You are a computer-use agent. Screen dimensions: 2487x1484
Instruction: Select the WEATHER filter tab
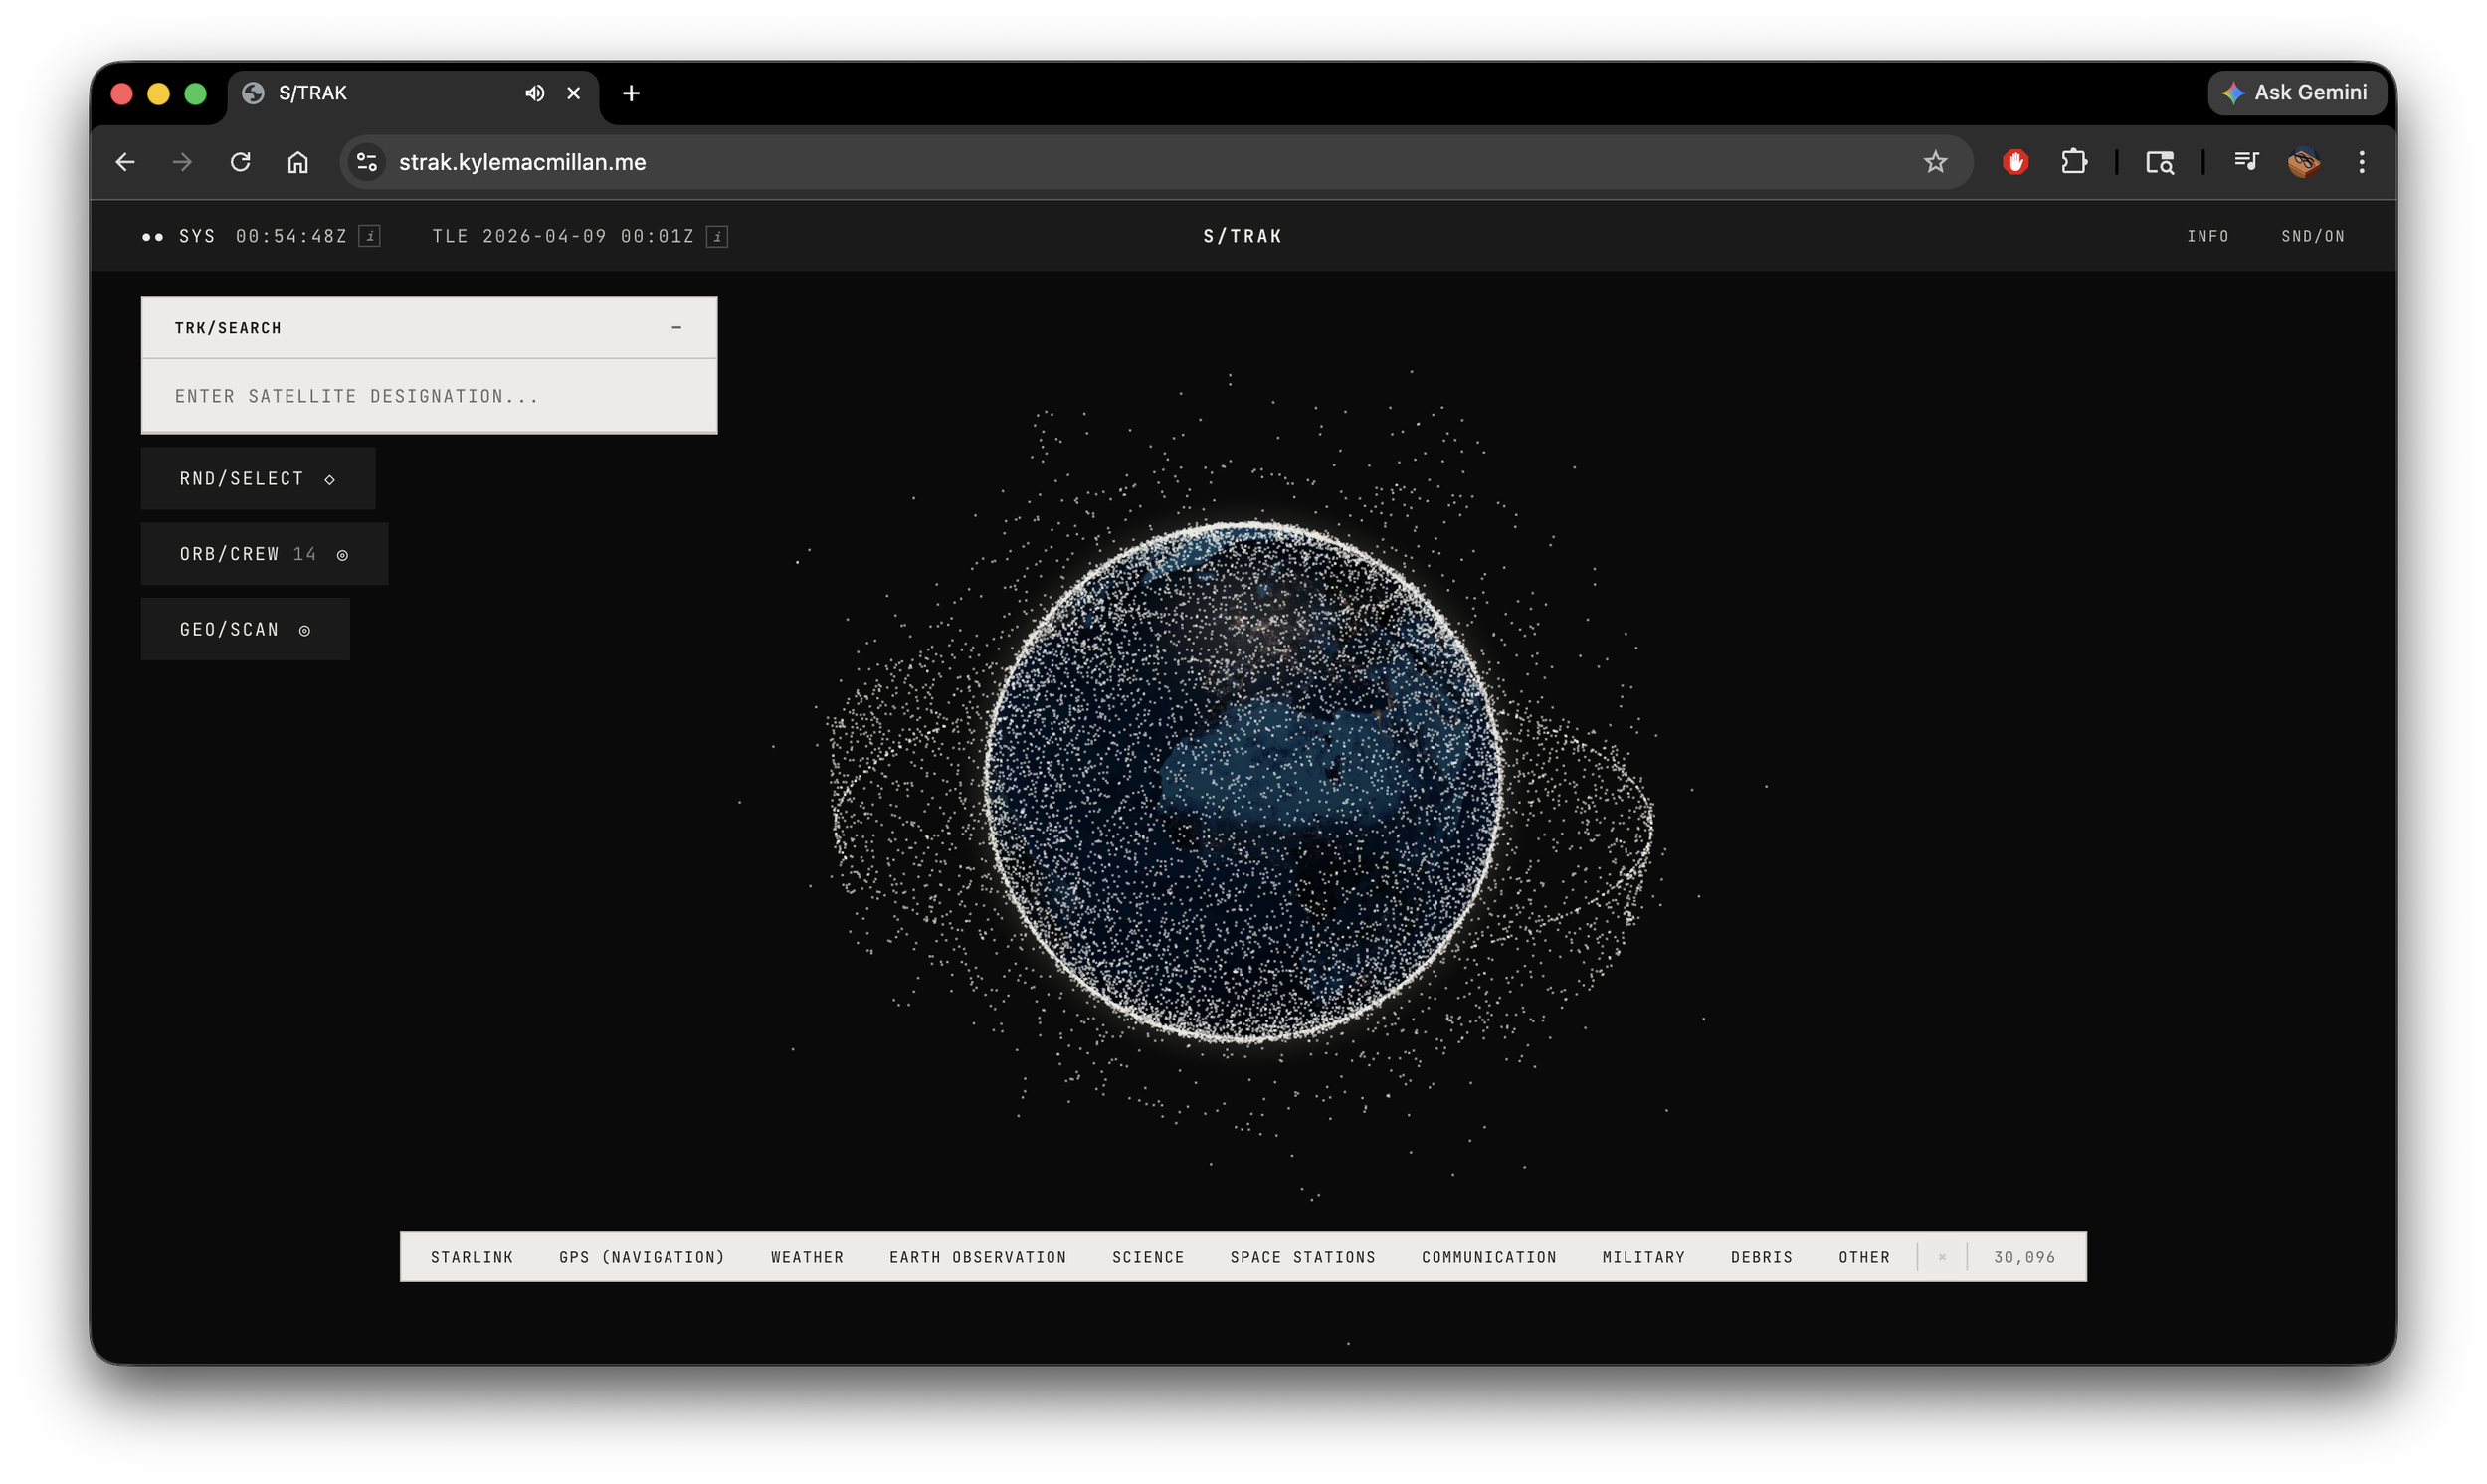point(807,1257)
